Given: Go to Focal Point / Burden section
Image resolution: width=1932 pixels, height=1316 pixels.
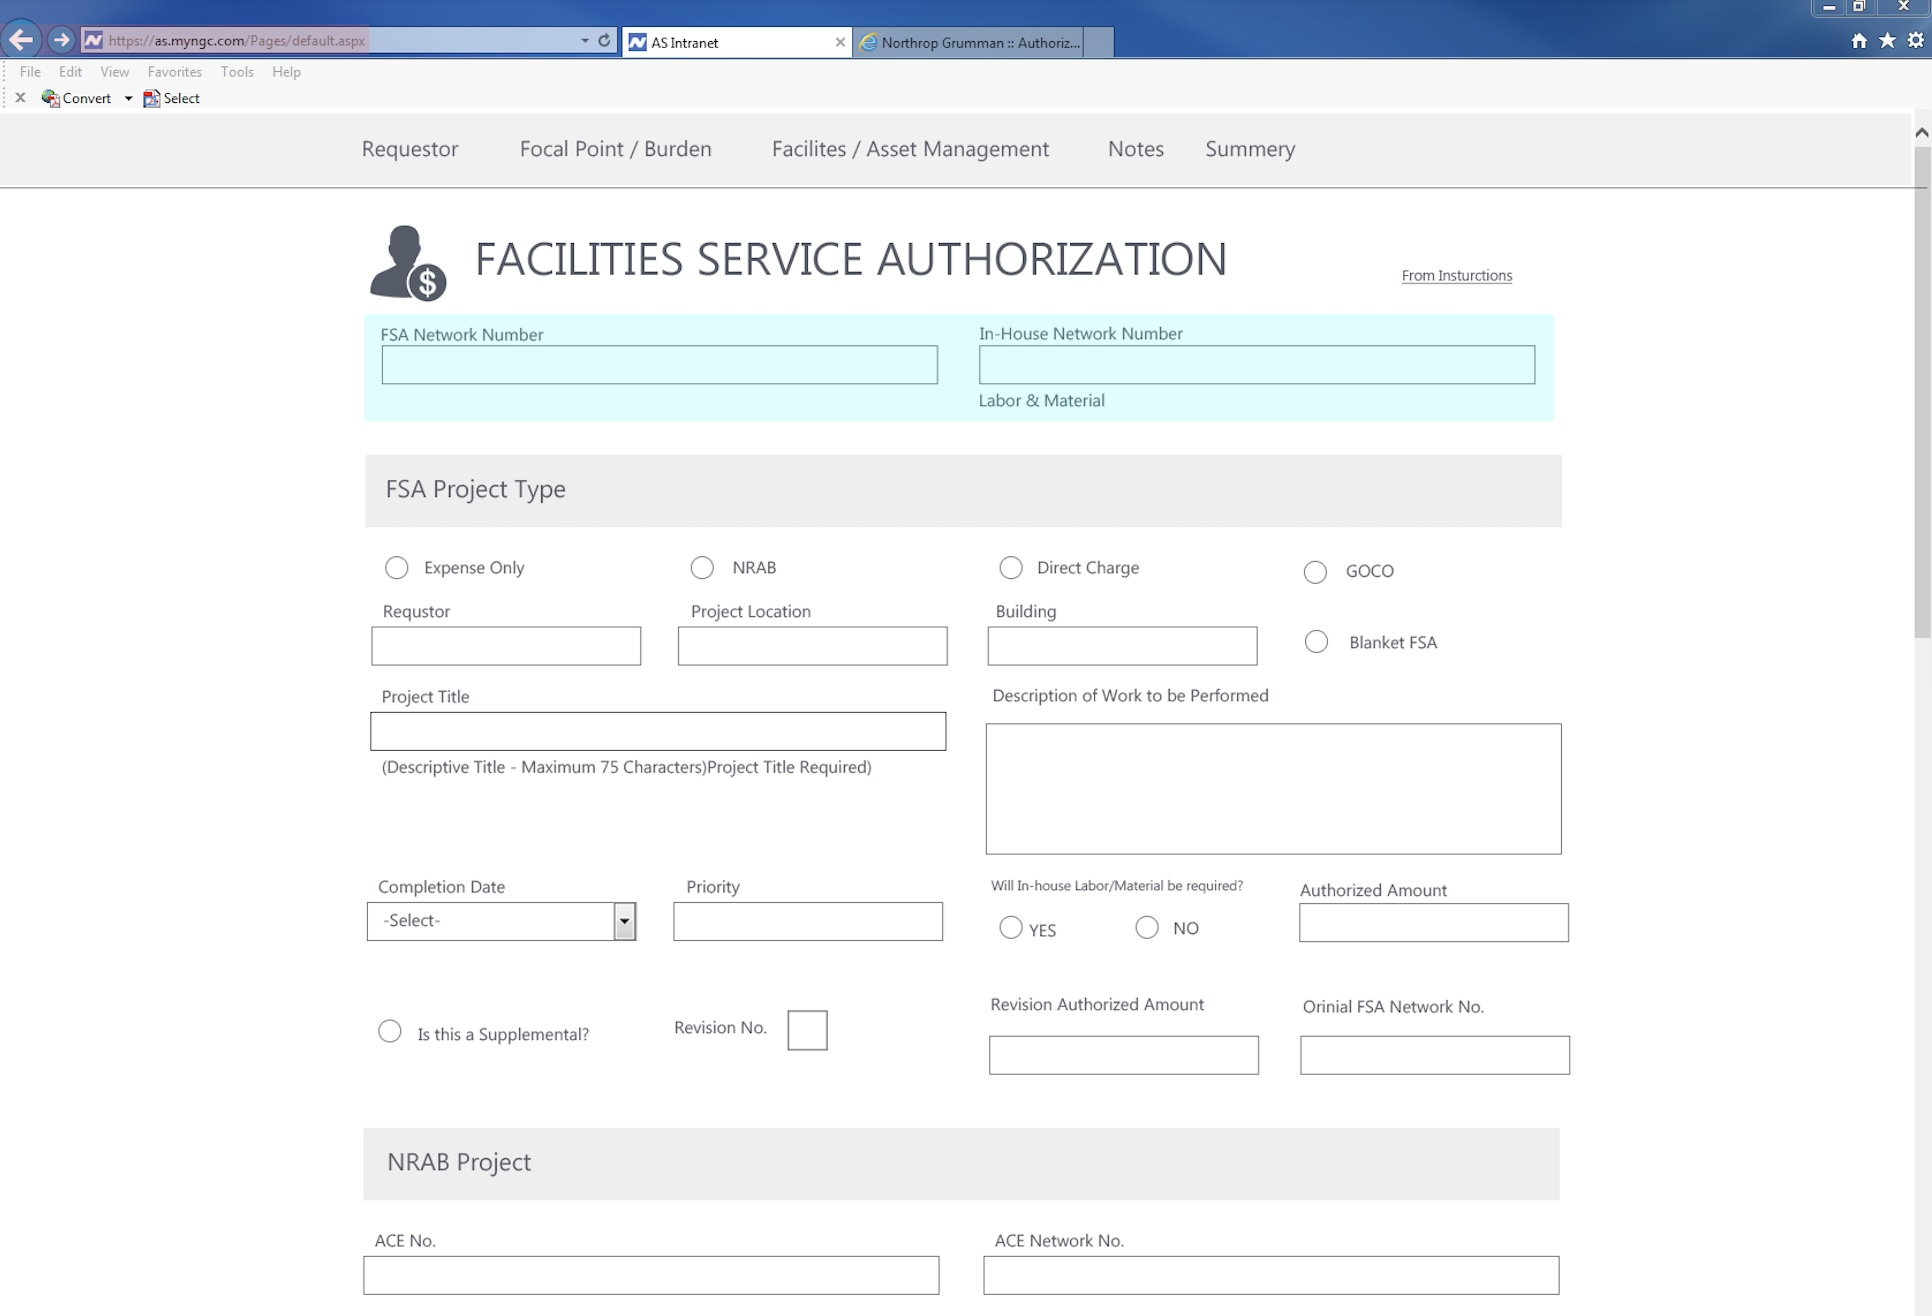Looking at the screenshot, I should pos(615,149).
